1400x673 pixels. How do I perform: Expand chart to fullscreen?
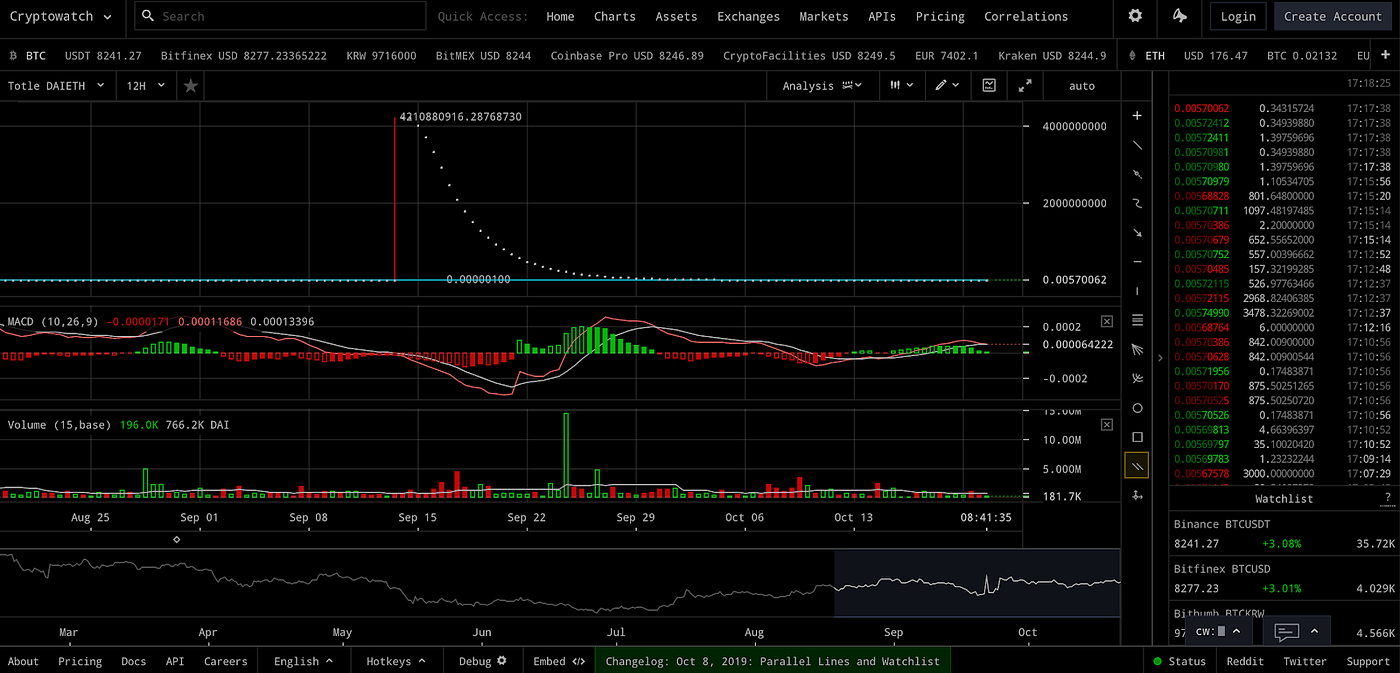[1025, 86]
